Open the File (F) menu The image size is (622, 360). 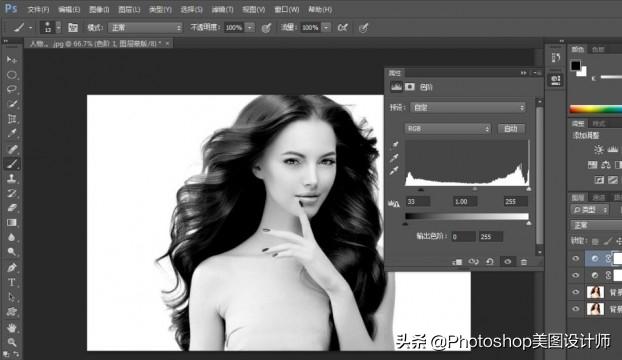38,9
